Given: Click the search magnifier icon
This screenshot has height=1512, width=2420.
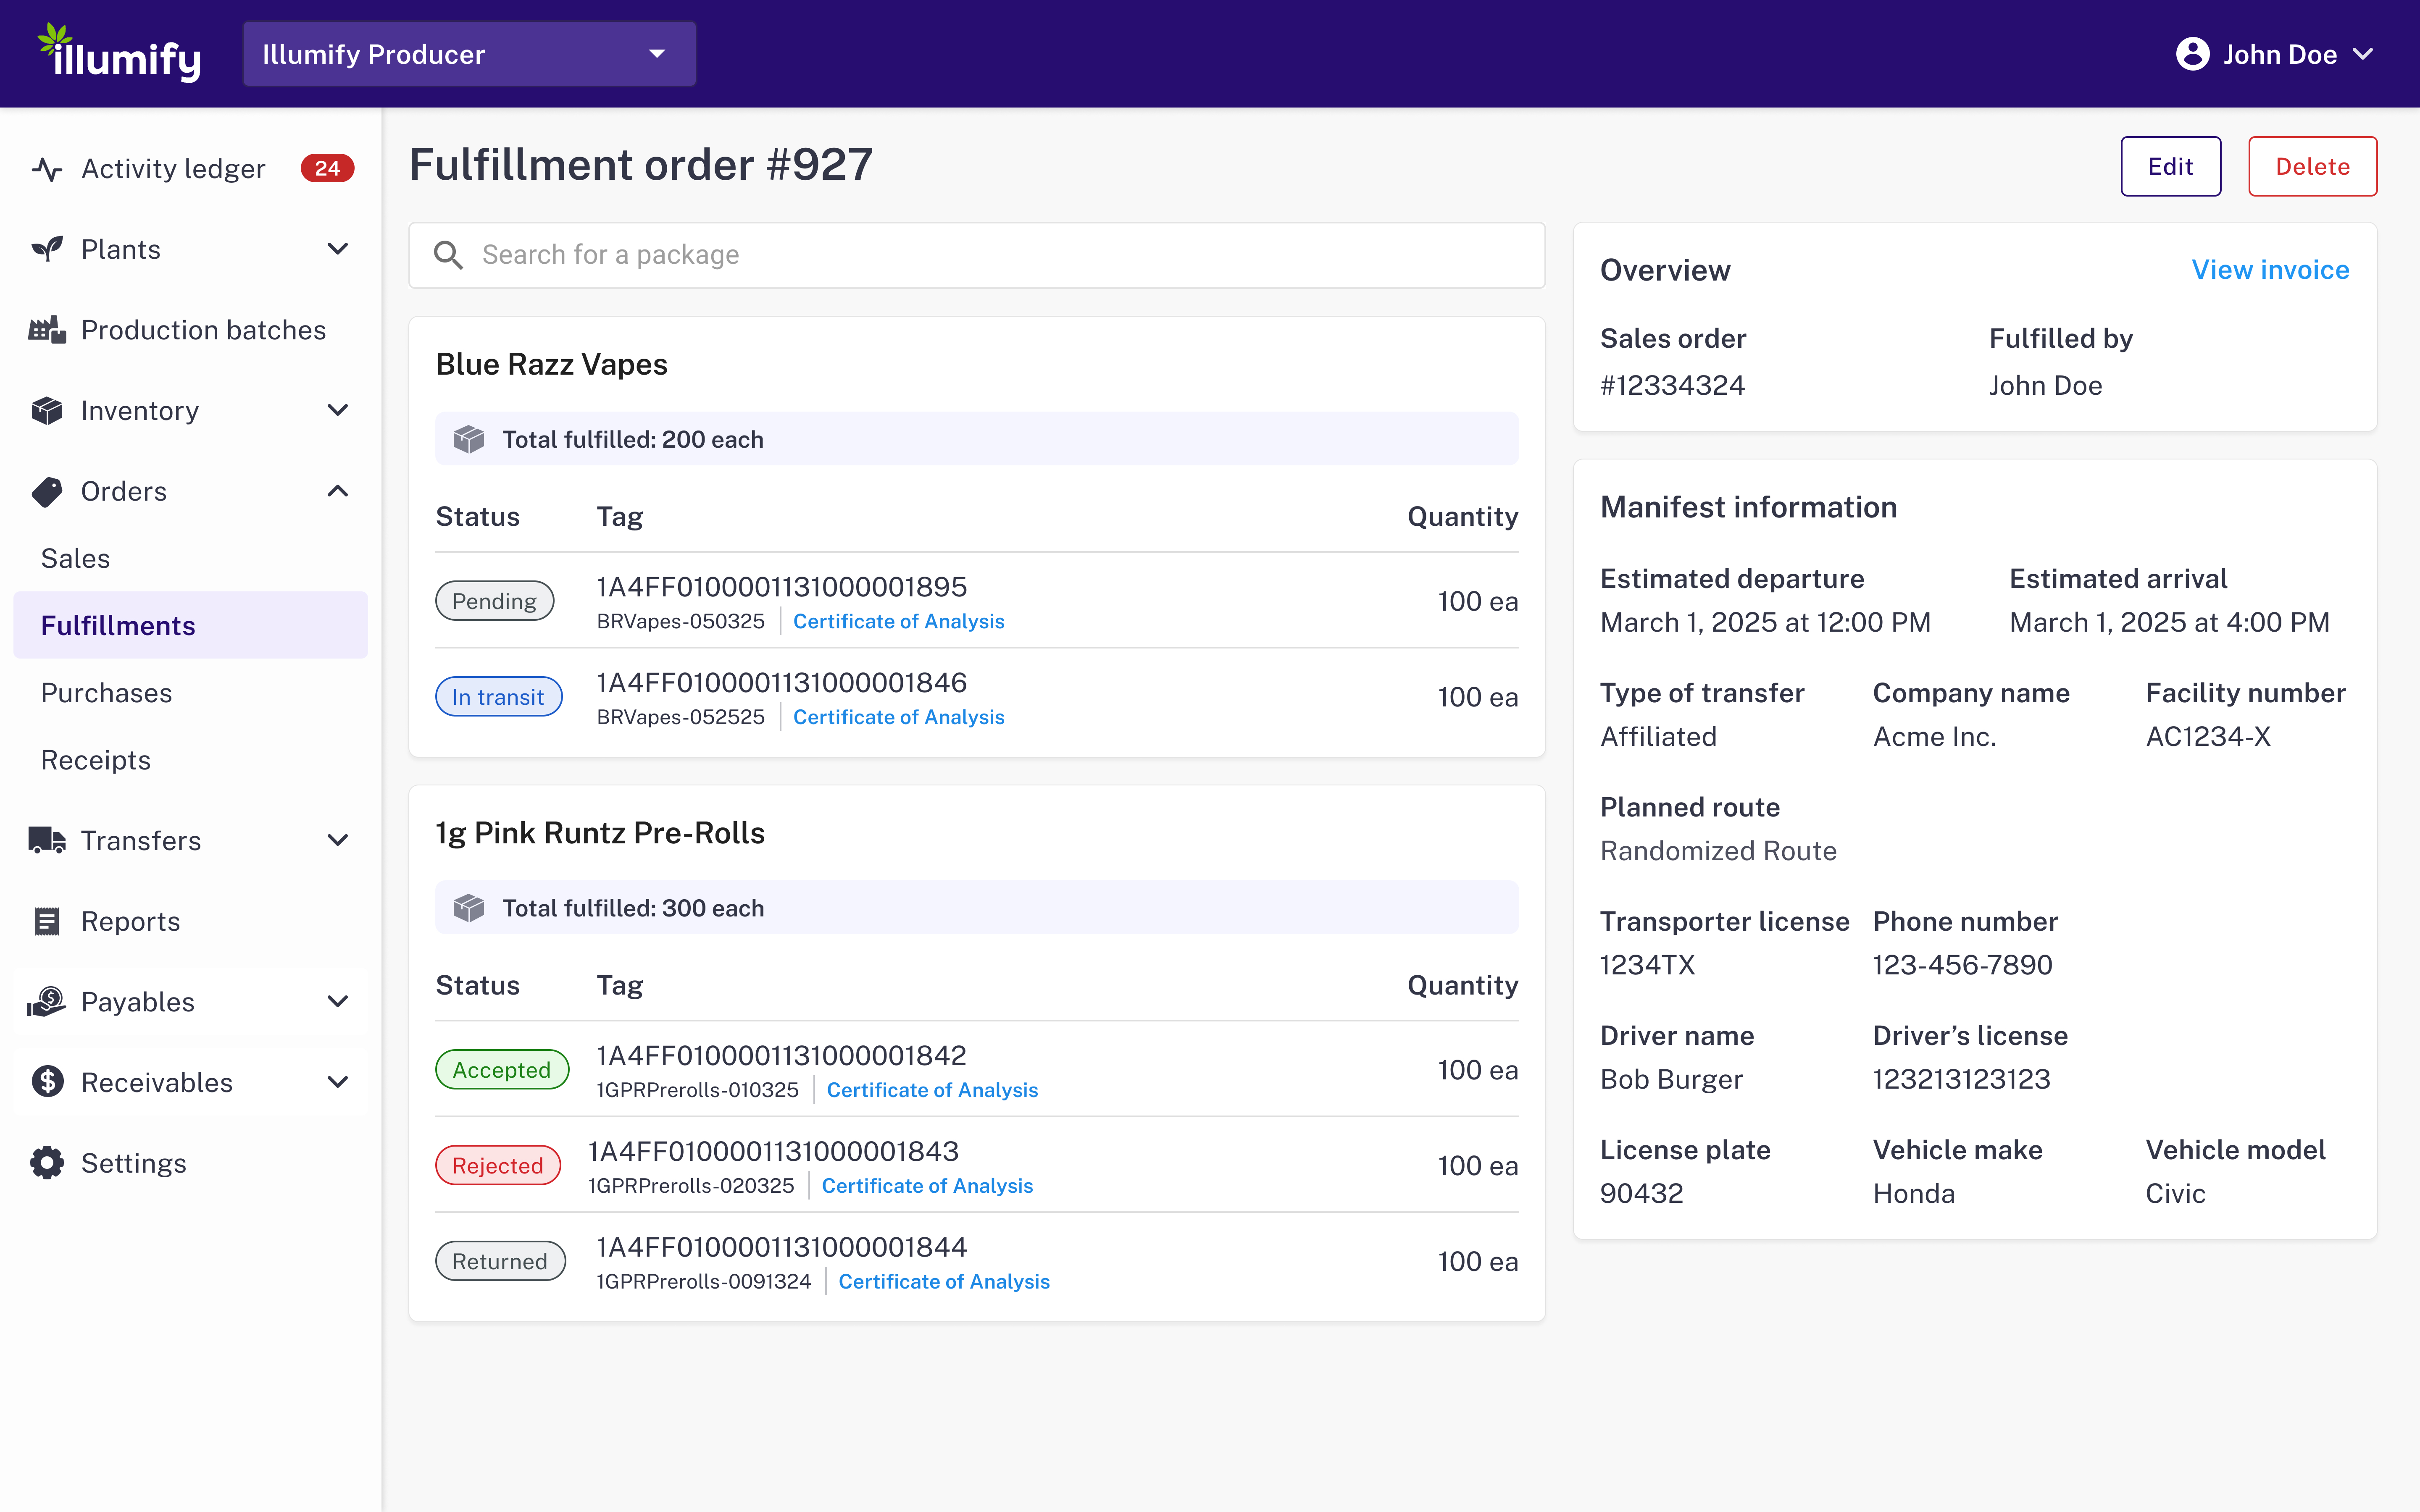Looking at the screenshot, I should point(448,255).
